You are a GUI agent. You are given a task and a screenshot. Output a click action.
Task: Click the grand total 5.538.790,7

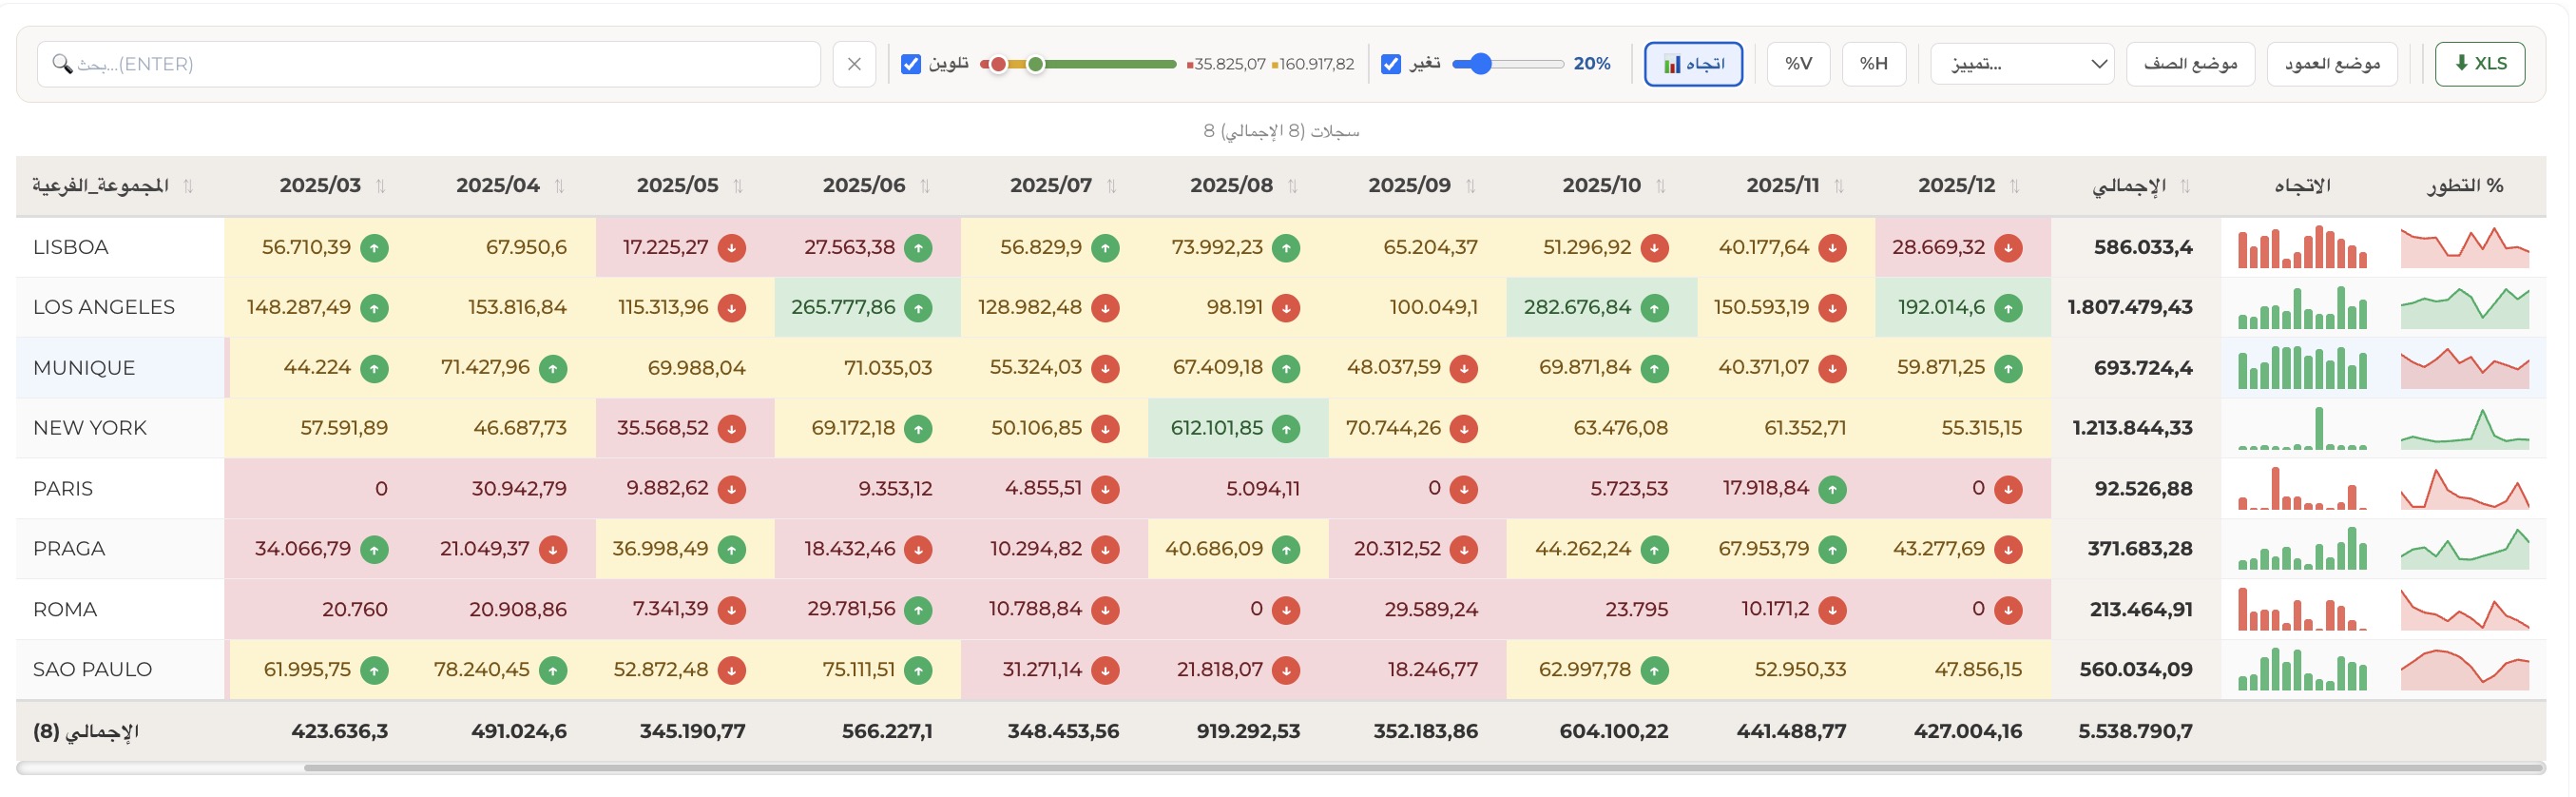(2135, 731)
